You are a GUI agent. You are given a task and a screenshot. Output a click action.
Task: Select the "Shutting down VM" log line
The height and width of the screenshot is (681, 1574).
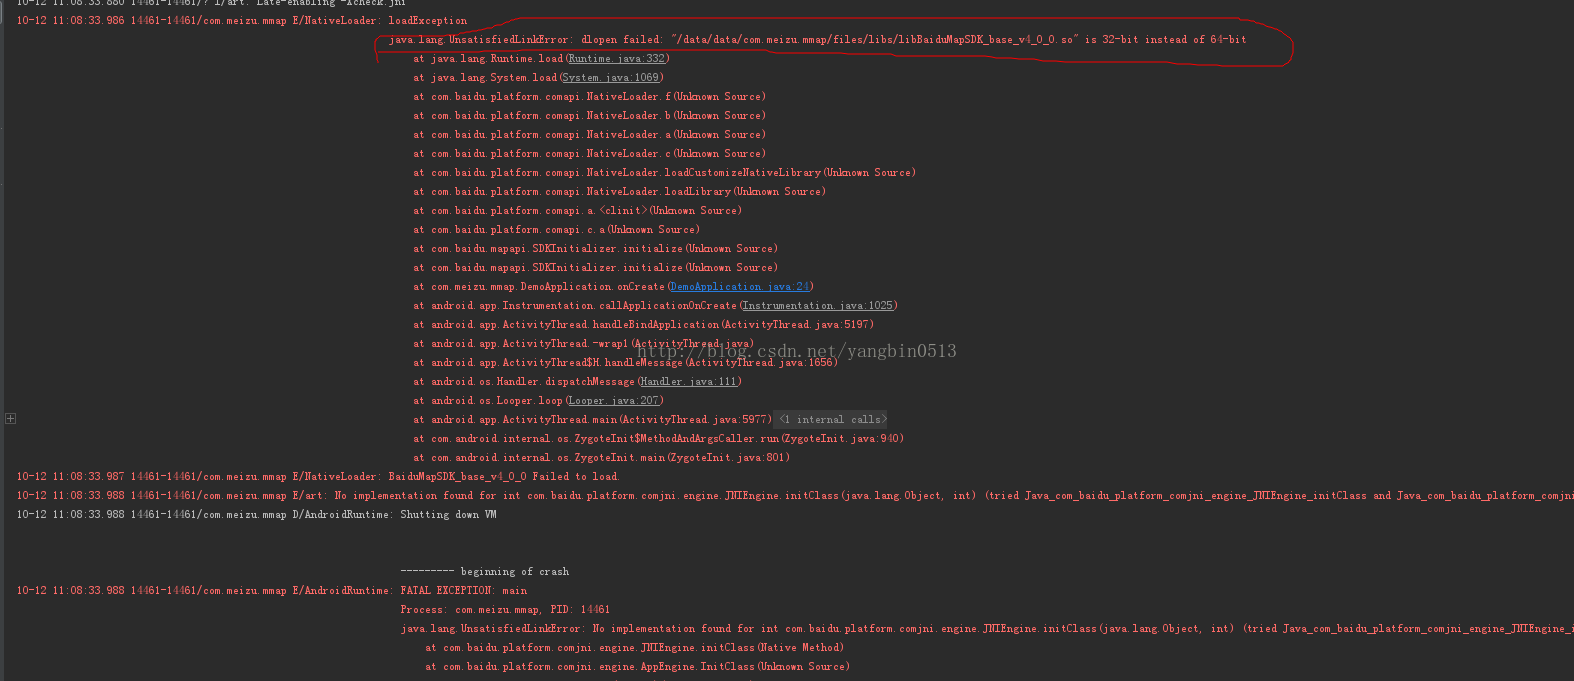[x=257, y=515]
